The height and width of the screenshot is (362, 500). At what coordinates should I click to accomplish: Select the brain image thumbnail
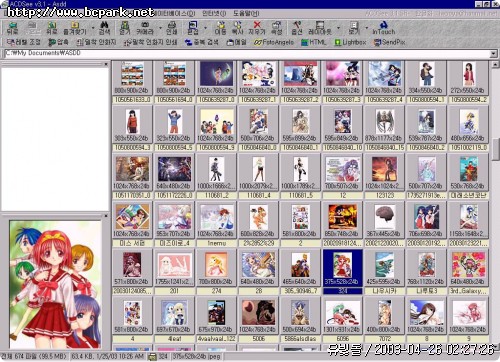(x=385, y=217)
